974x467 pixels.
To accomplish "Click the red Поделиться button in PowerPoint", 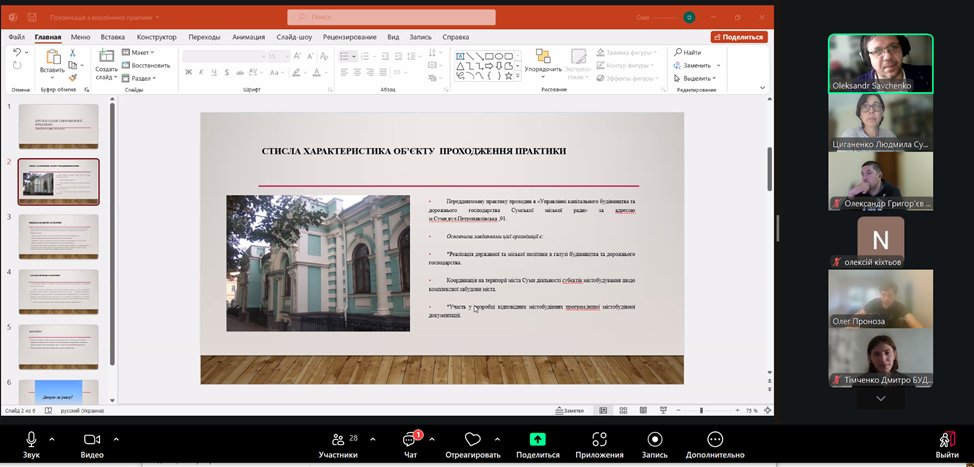I will pos(739,37).
